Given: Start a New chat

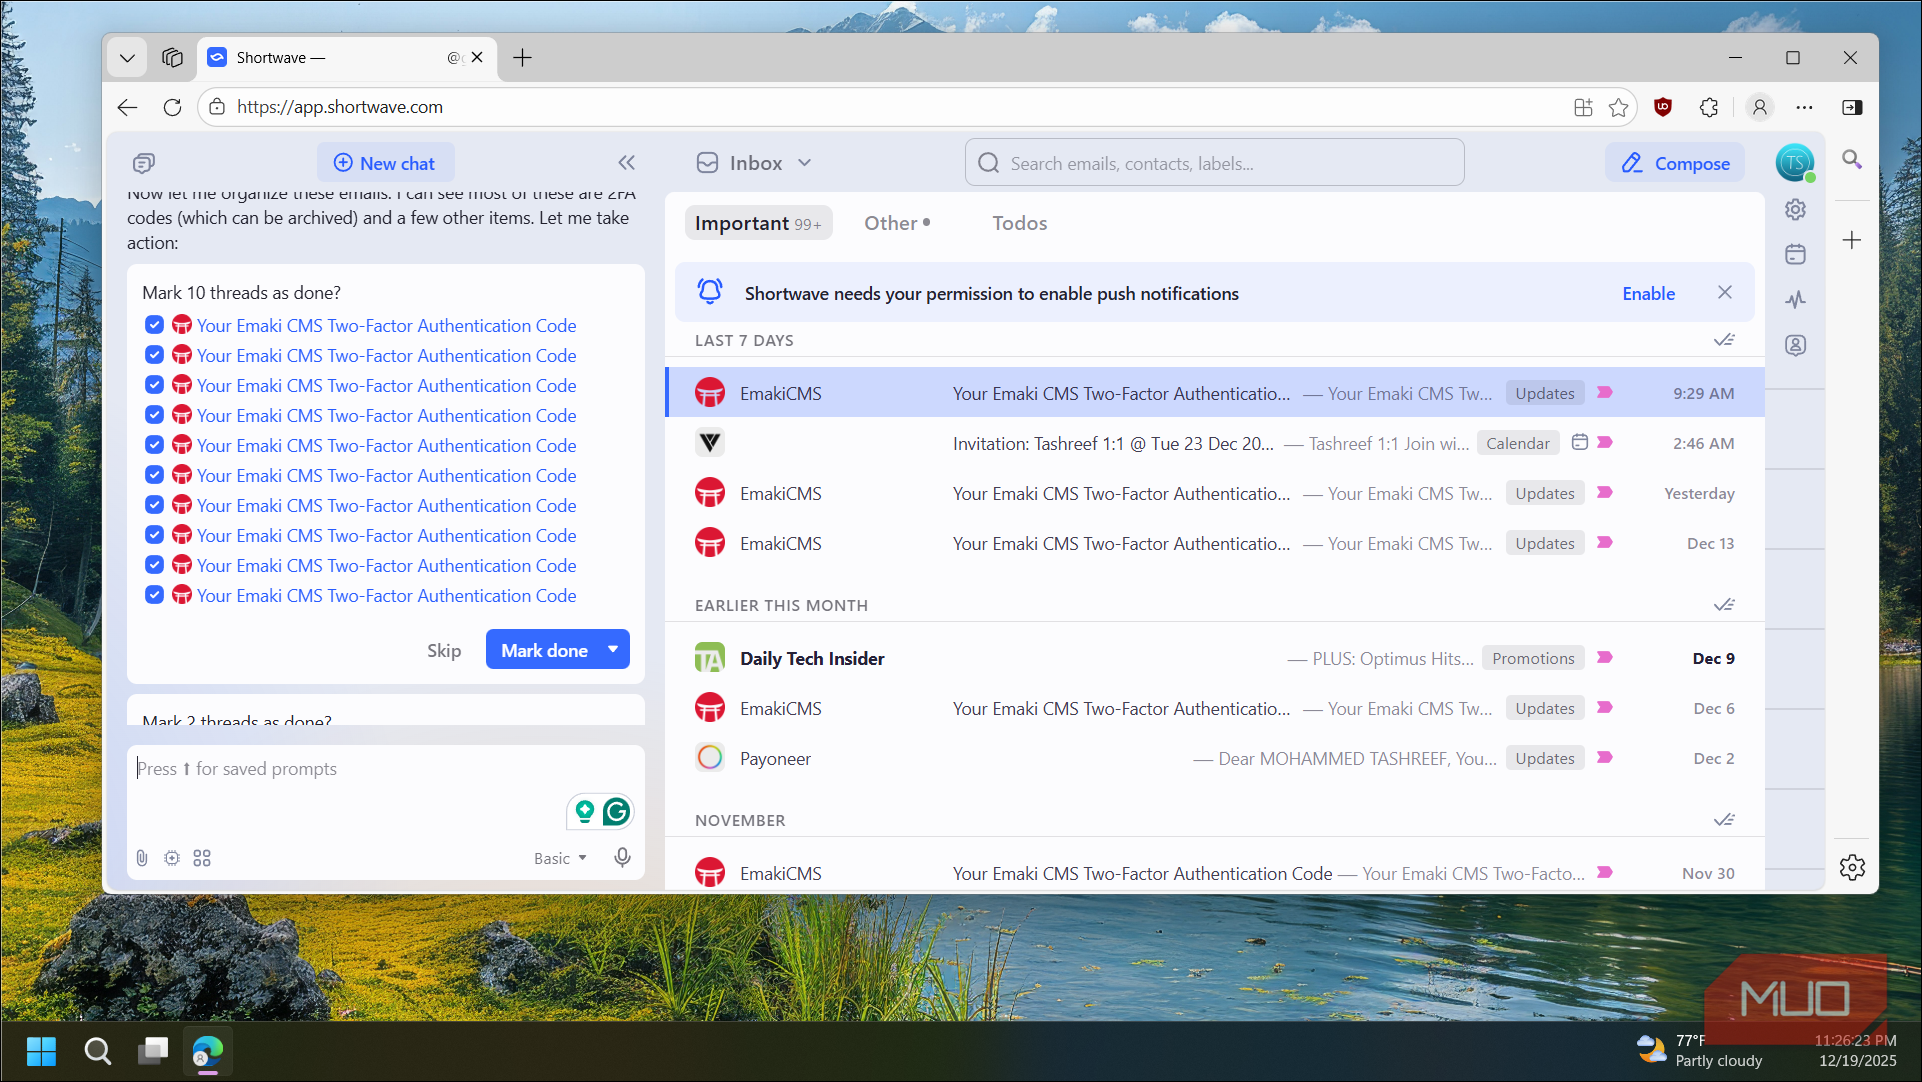Looking at the screenshot, I should 385,163.
